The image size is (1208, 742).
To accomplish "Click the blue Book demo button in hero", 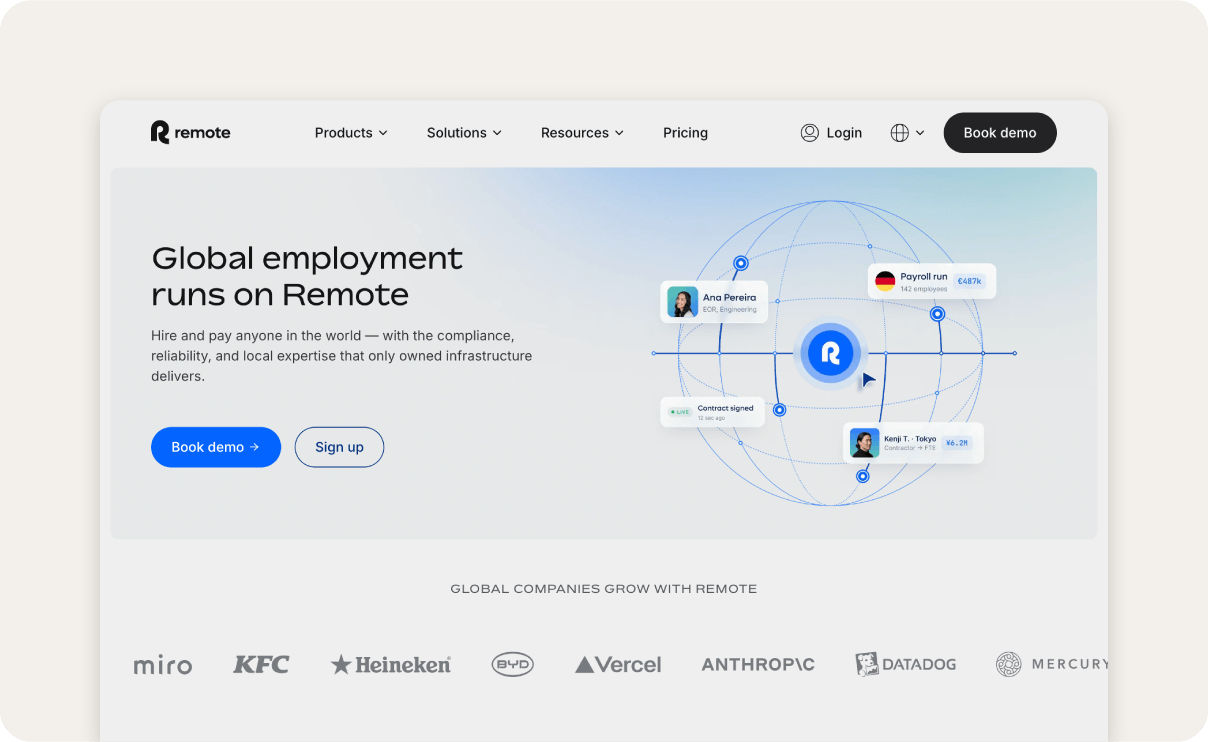I will pyautogui.click(x=216, y=447).
